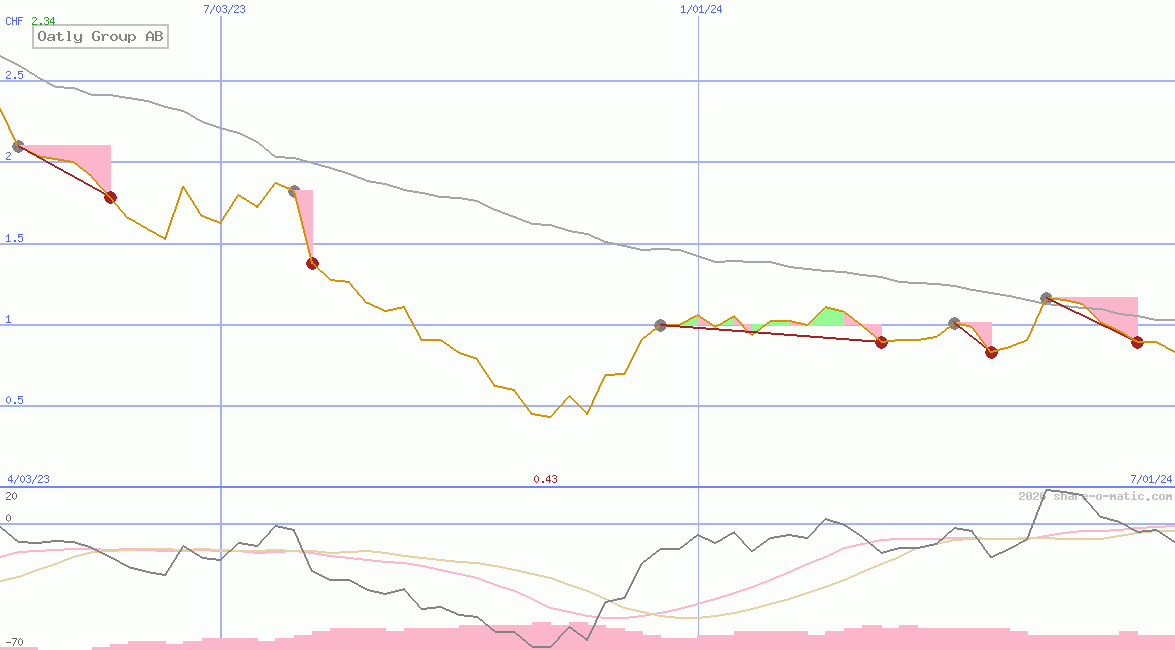Viewport: 1175px width, 650px height.
Task: Select gray dot at the final price peak
Action: pyautogui.click(x=1046, y=298)
